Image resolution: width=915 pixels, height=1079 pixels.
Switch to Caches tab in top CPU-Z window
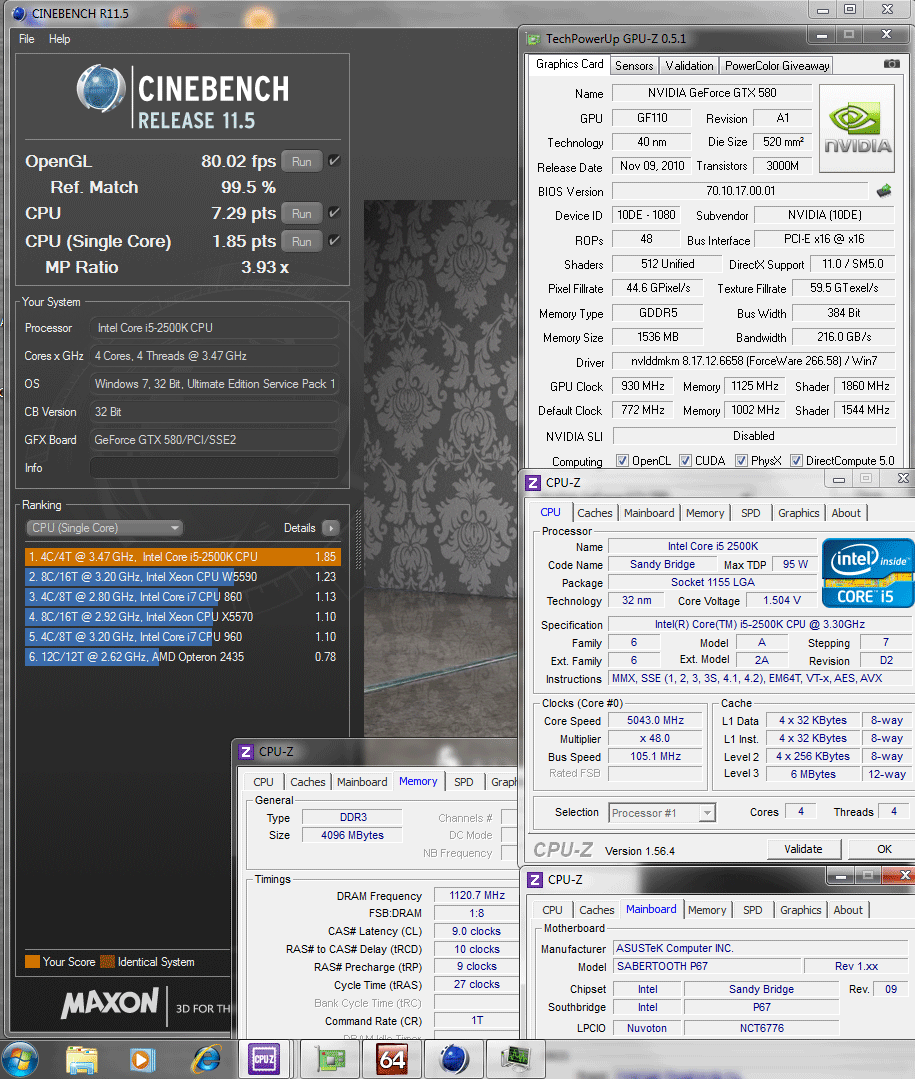tap(594, 513)
